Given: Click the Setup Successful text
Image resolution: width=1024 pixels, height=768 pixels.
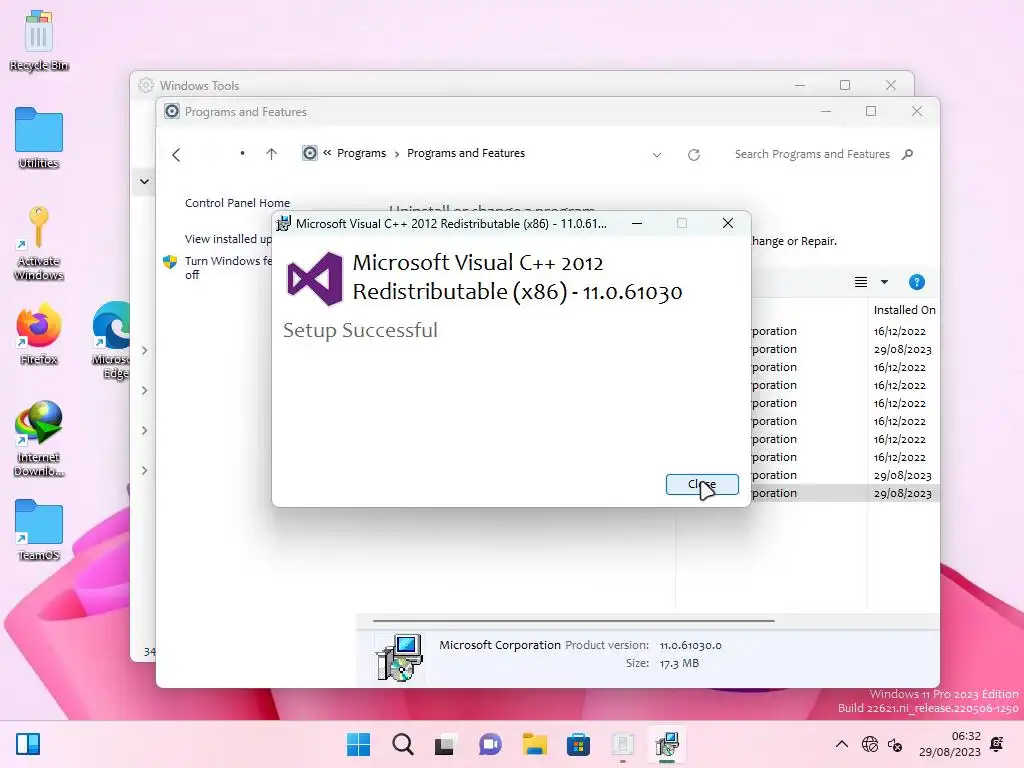Looking at the screenshot, I should (x=360, y=330).
